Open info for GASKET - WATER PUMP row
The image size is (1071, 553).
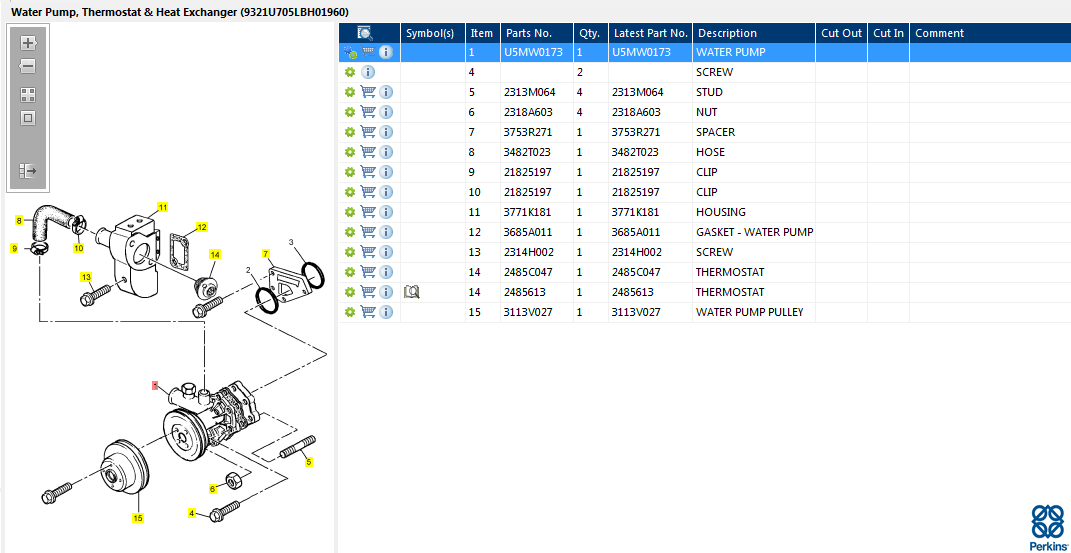(386, 232)
